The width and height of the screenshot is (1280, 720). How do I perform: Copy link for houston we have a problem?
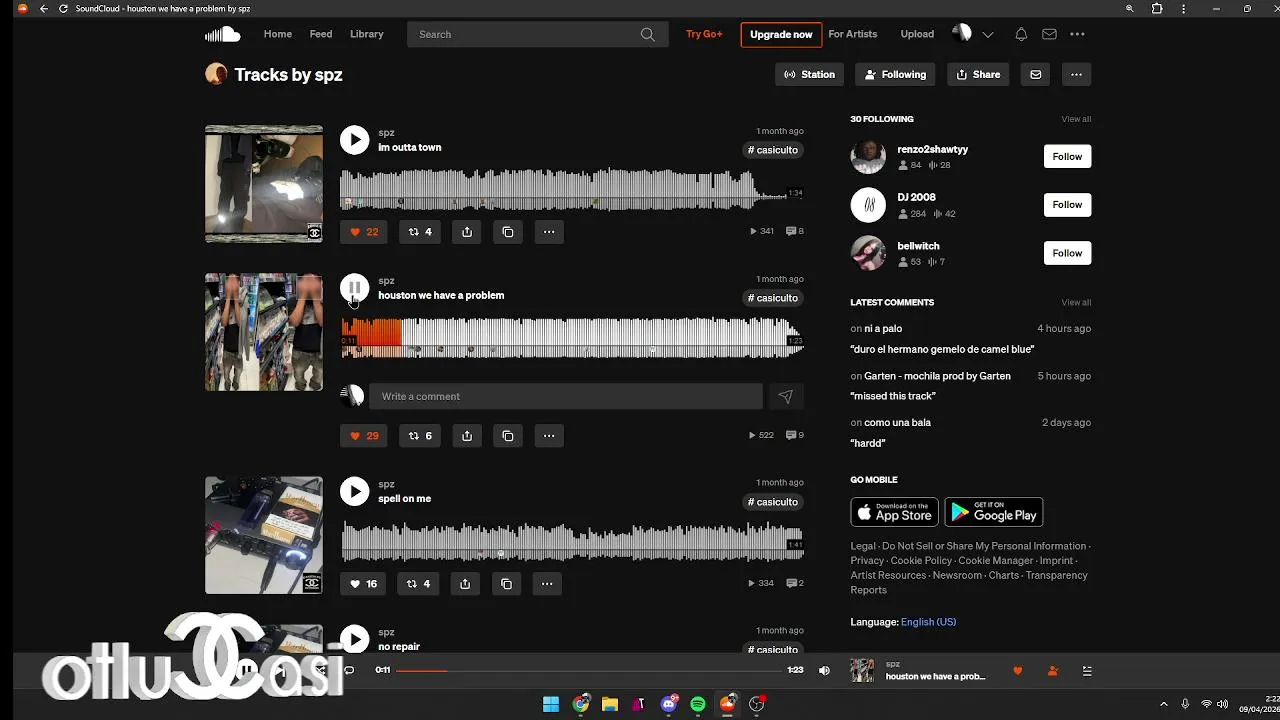pos(508,436)
